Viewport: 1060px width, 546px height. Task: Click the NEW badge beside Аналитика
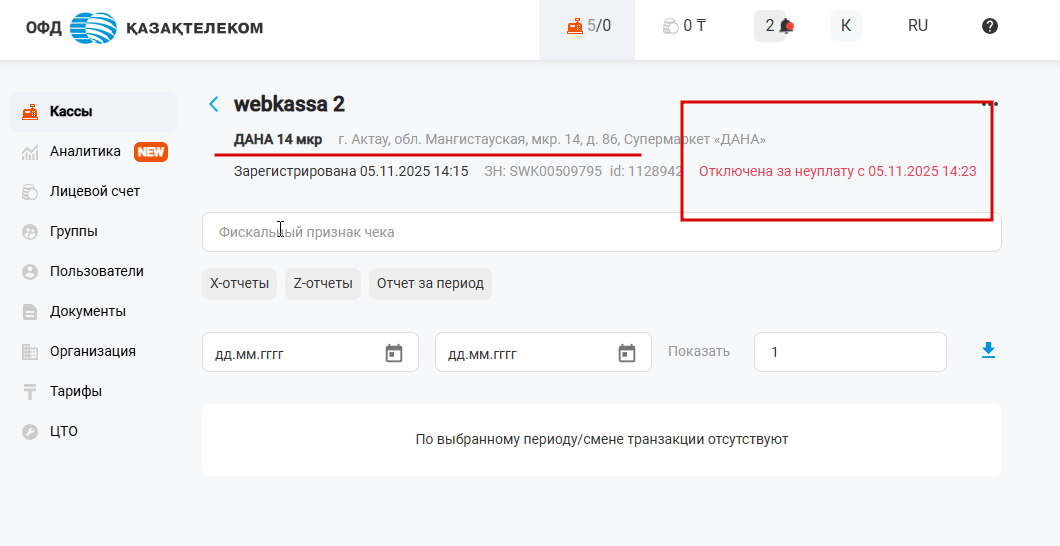pyautogui.click(x=151, y=152)
